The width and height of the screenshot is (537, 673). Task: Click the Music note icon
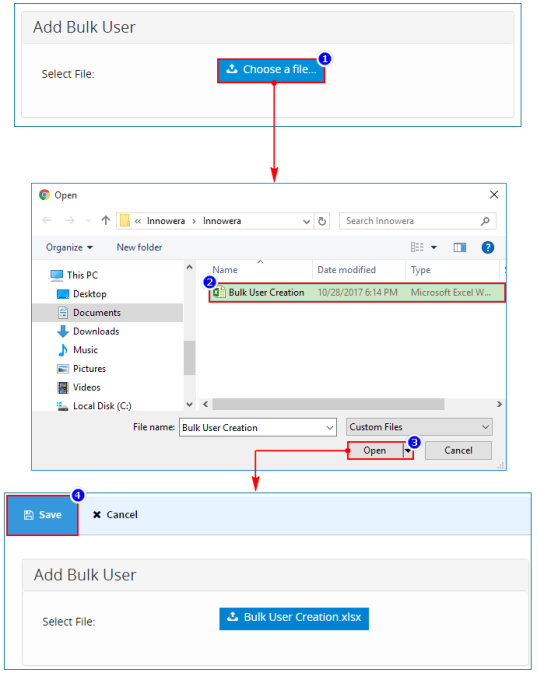point(63,350)
